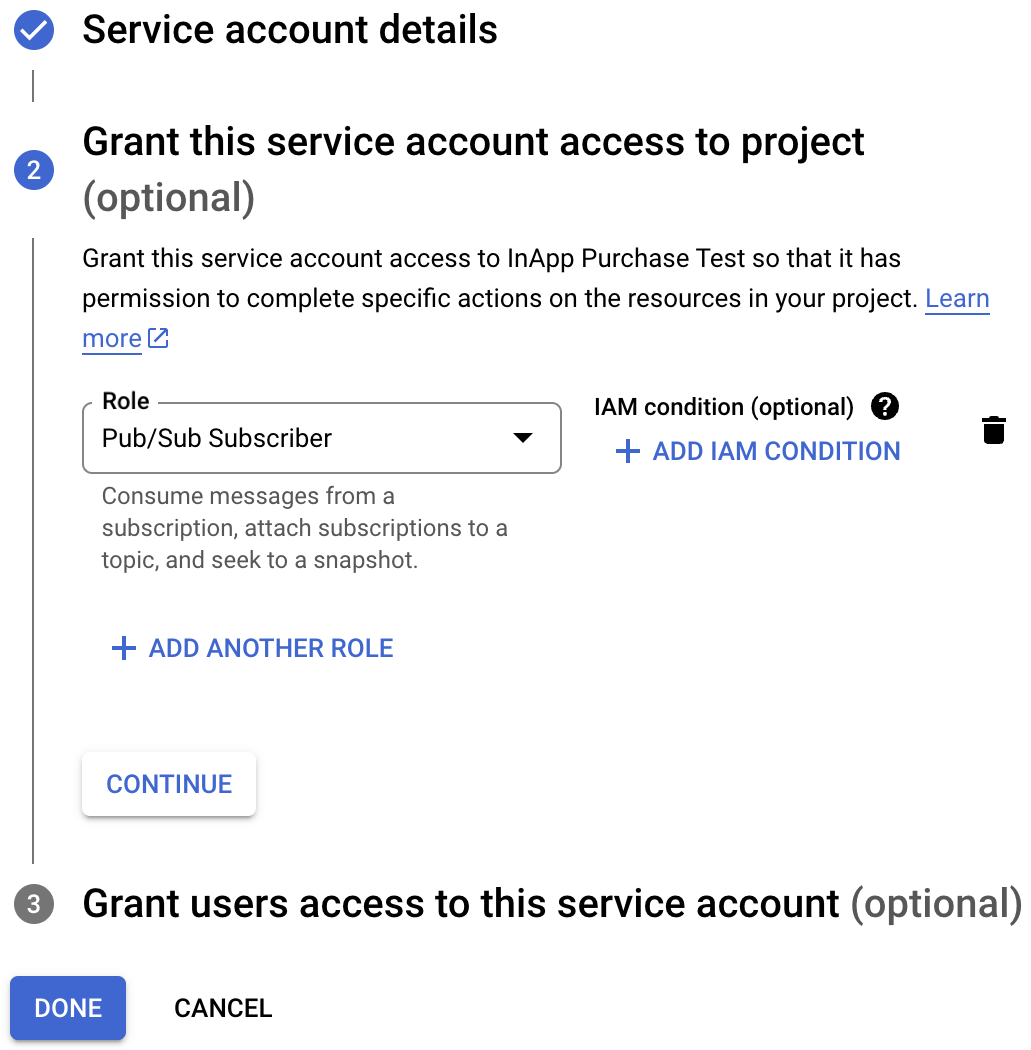This screenshot has width=1031, height=1050.
Task: Select the Grant this service account access heading
Action: (473, 142)
